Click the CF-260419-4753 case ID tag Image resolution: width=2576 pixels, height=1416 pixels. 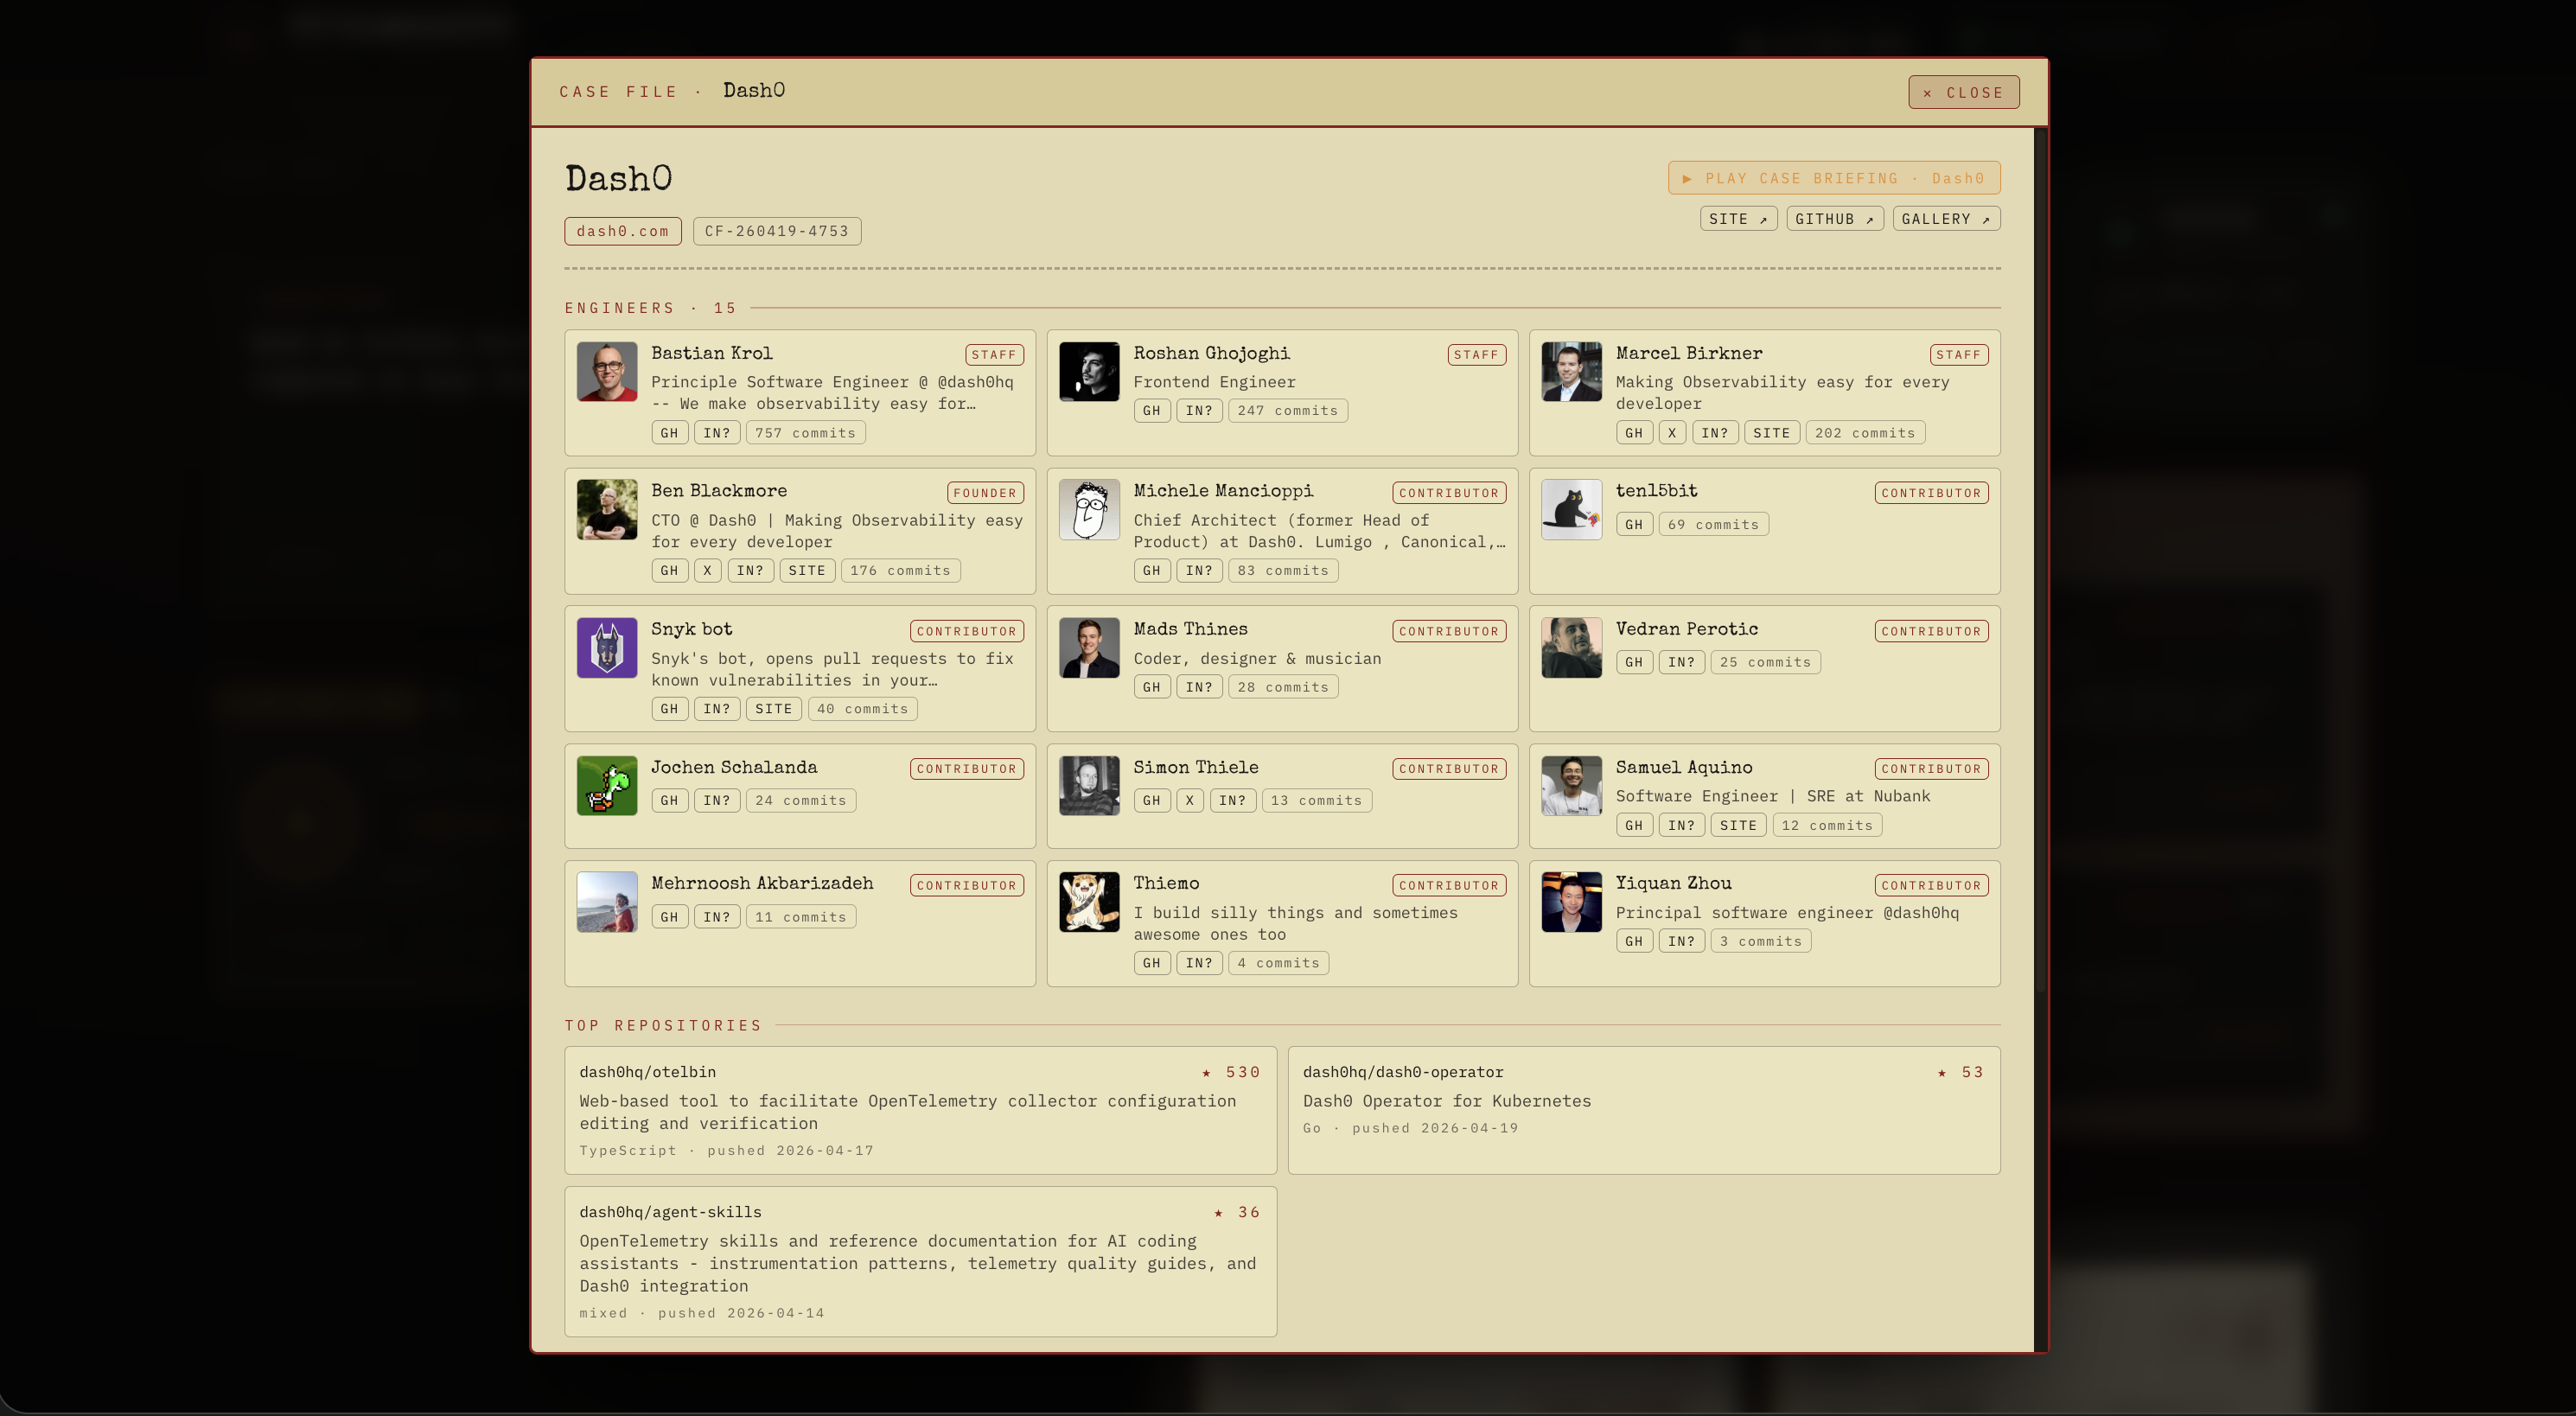click(776, 231)
